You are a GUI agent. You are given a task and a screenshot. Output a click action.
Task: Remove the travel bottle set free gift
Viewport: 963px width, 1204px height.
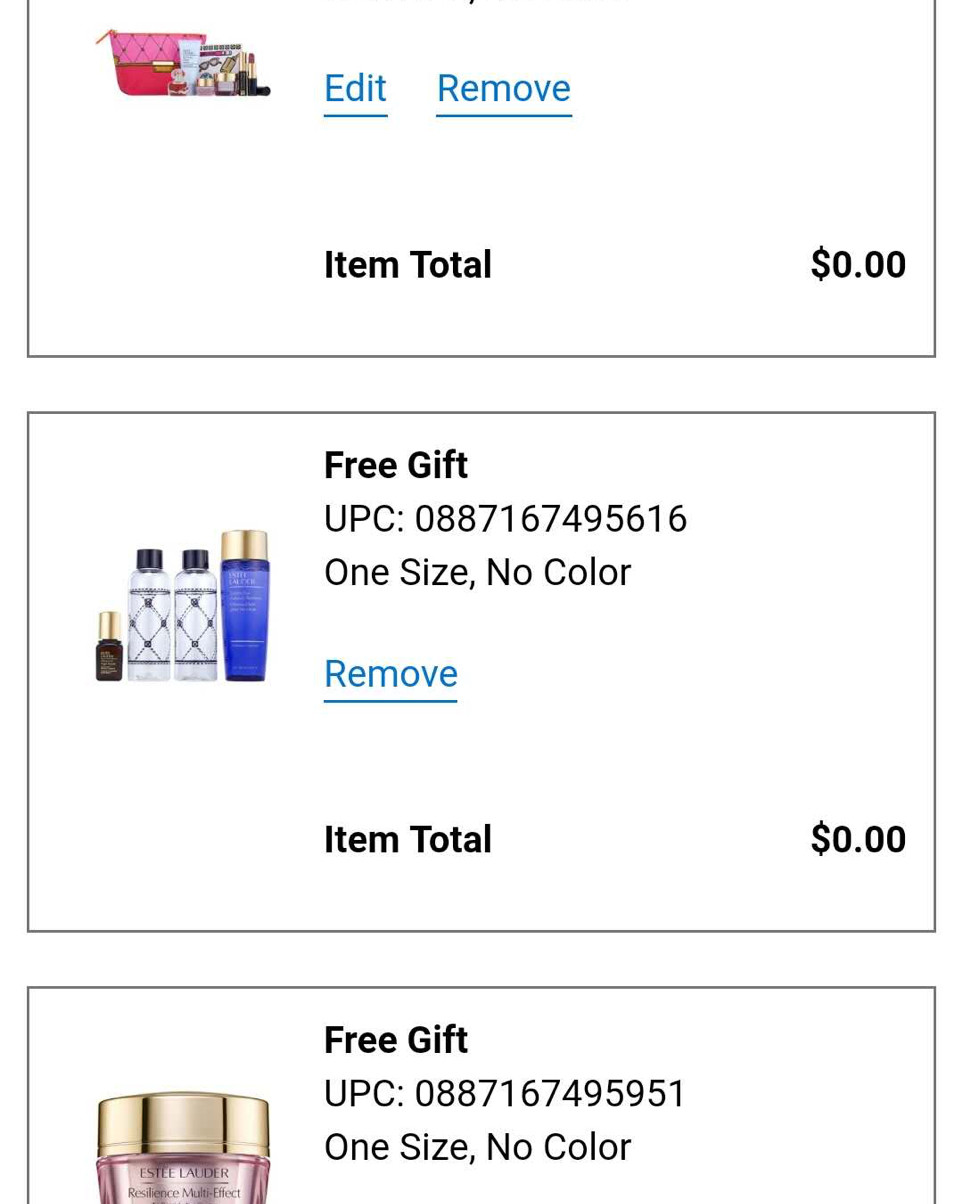point(390,674)
